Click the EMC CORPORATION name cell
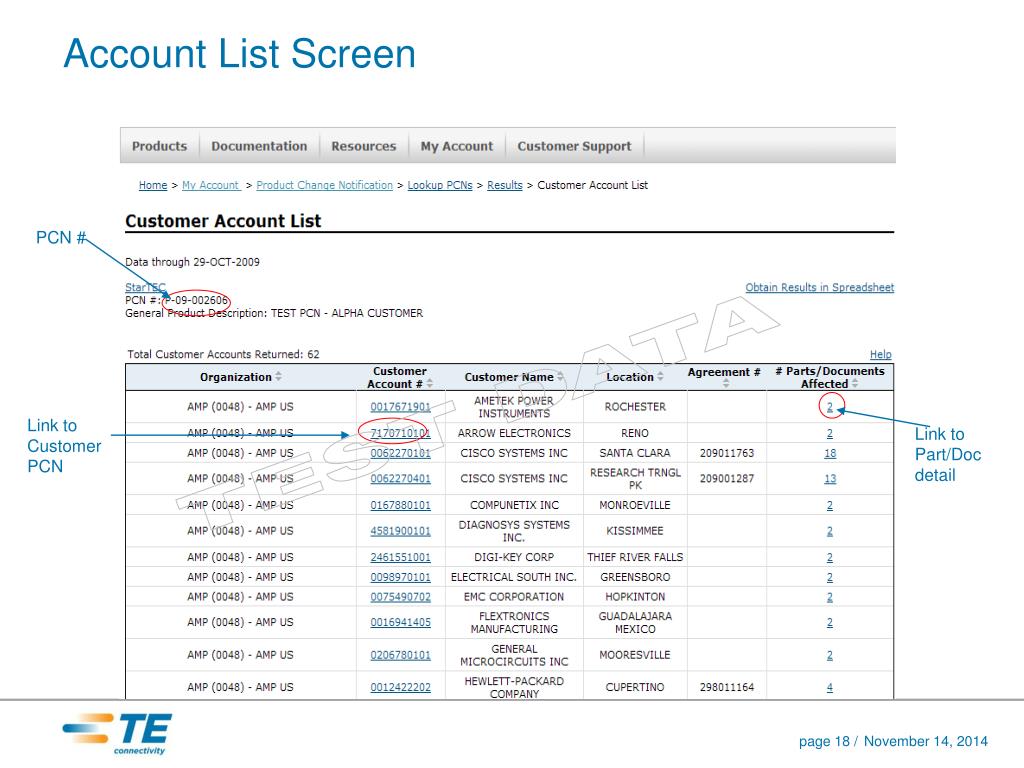 coord(514,597)
